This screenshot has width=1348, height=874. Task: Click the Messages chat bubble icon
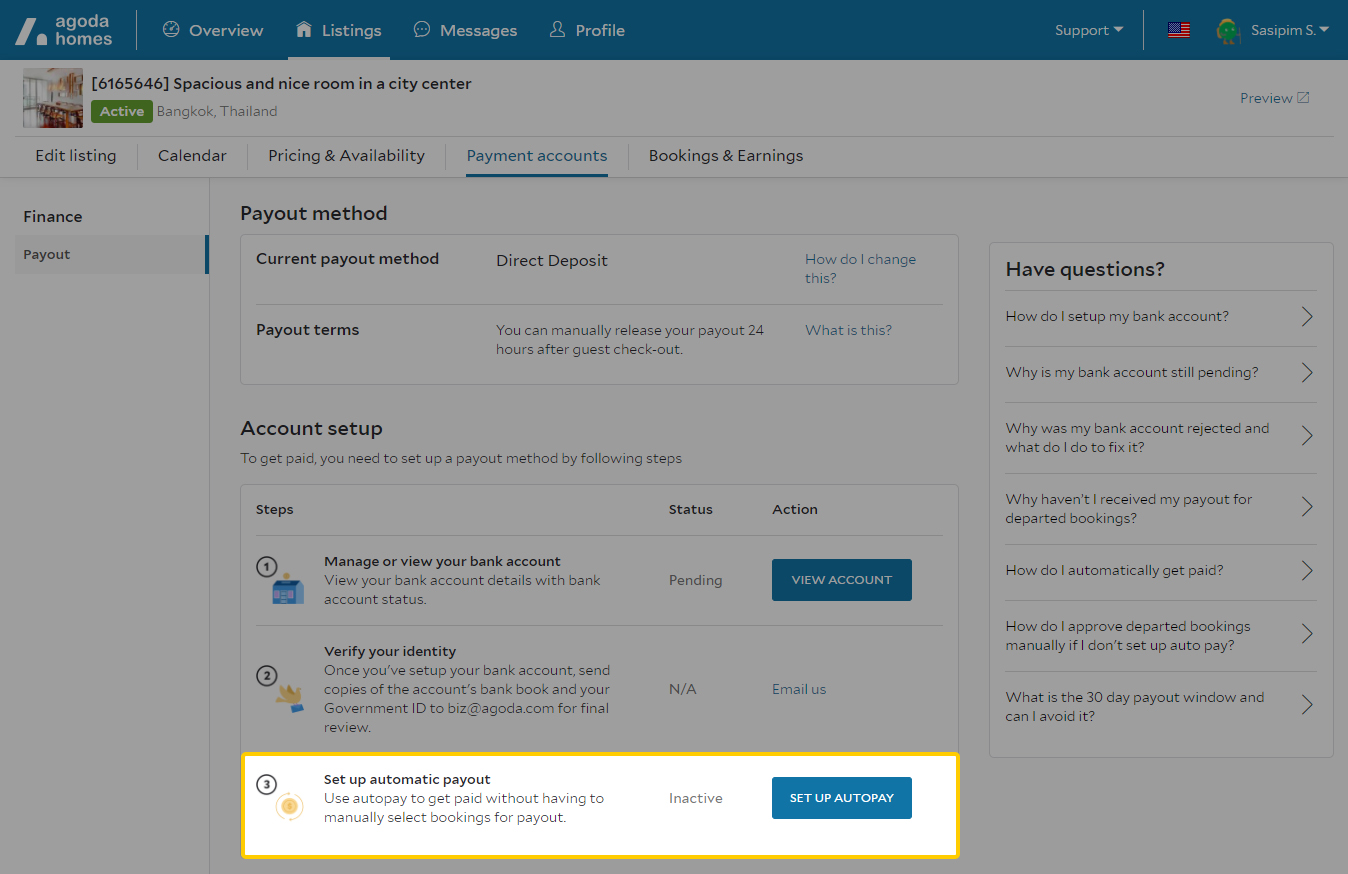[x=422, y=30]
